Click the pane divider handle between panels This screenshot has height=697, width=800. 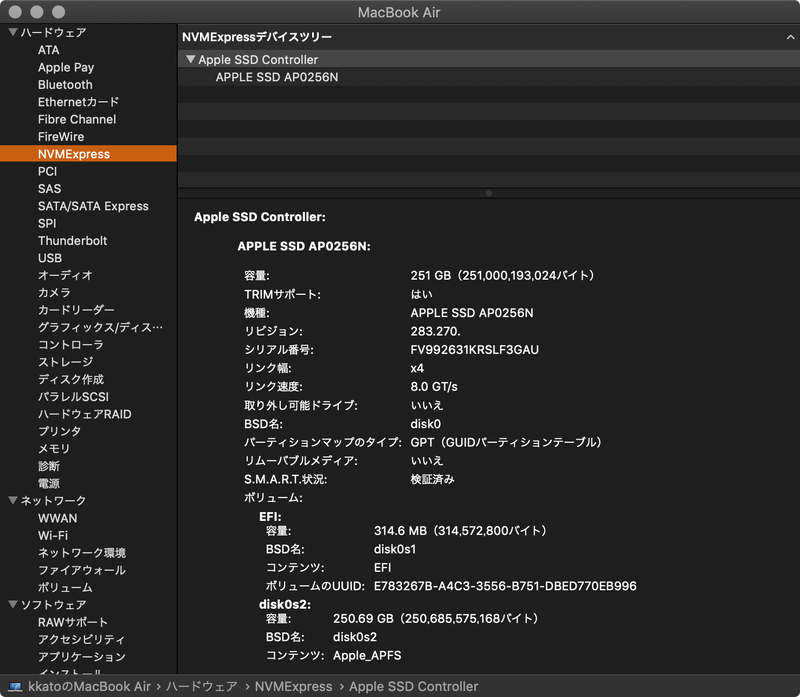pyautogui.click(x=489, y=192)
